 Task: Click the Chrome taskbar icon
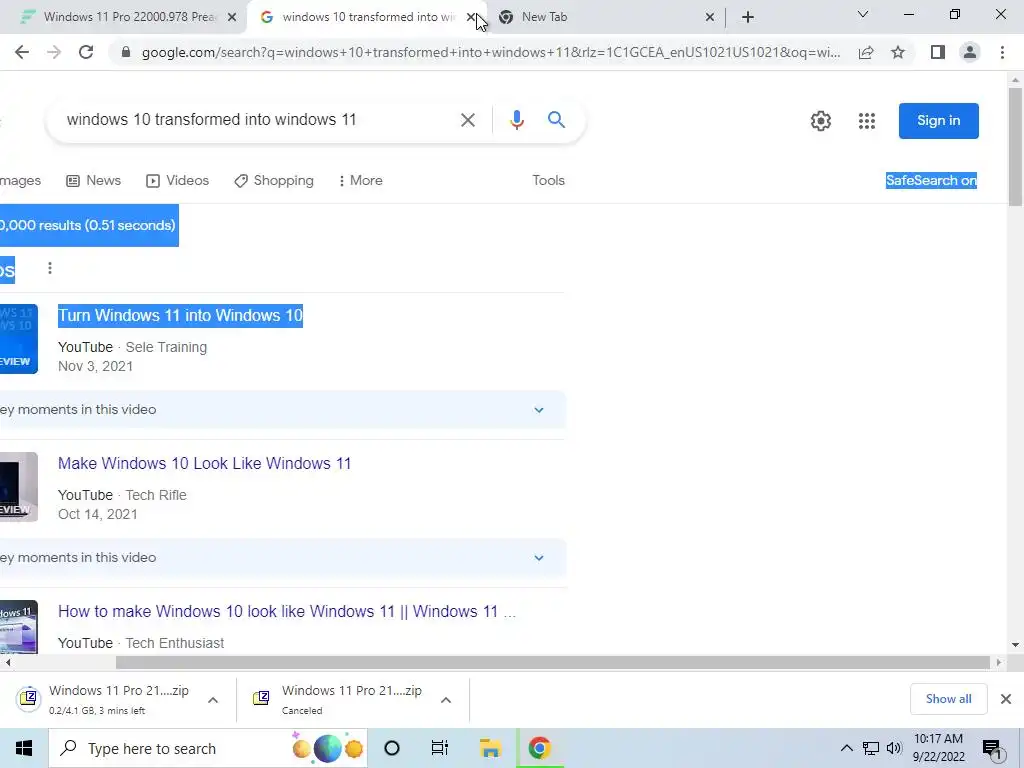539,748
